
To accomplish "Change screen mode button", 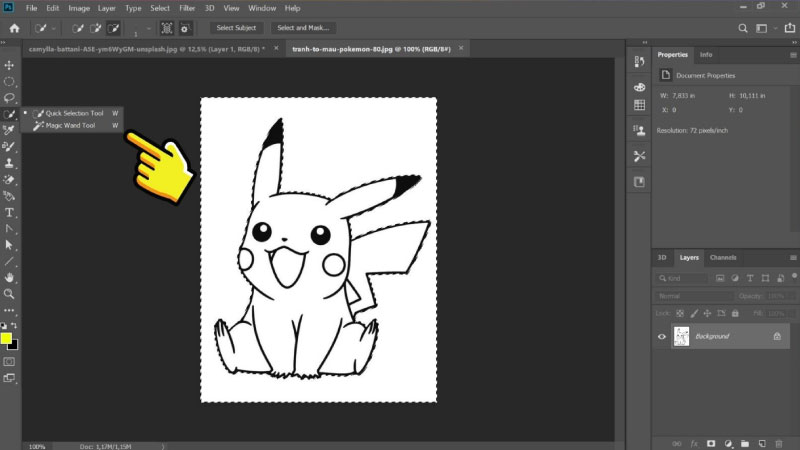I will [x=9, y=378].
